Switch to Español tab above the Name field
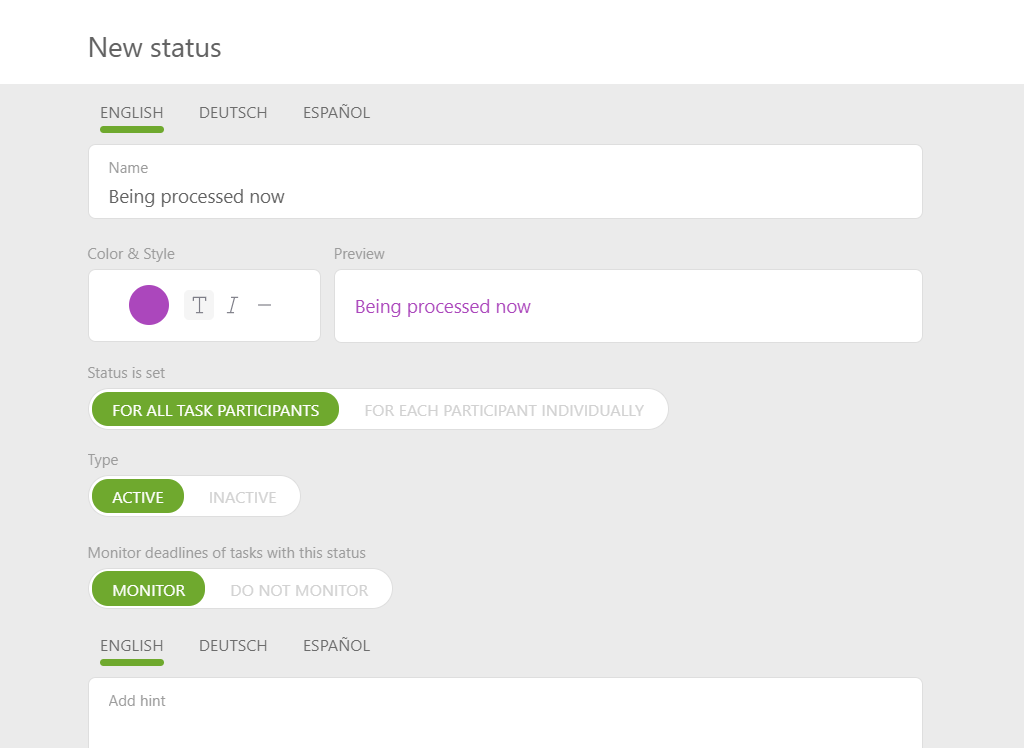The width and height of the screenshot is (1024, 748). [x=336, y=113]
